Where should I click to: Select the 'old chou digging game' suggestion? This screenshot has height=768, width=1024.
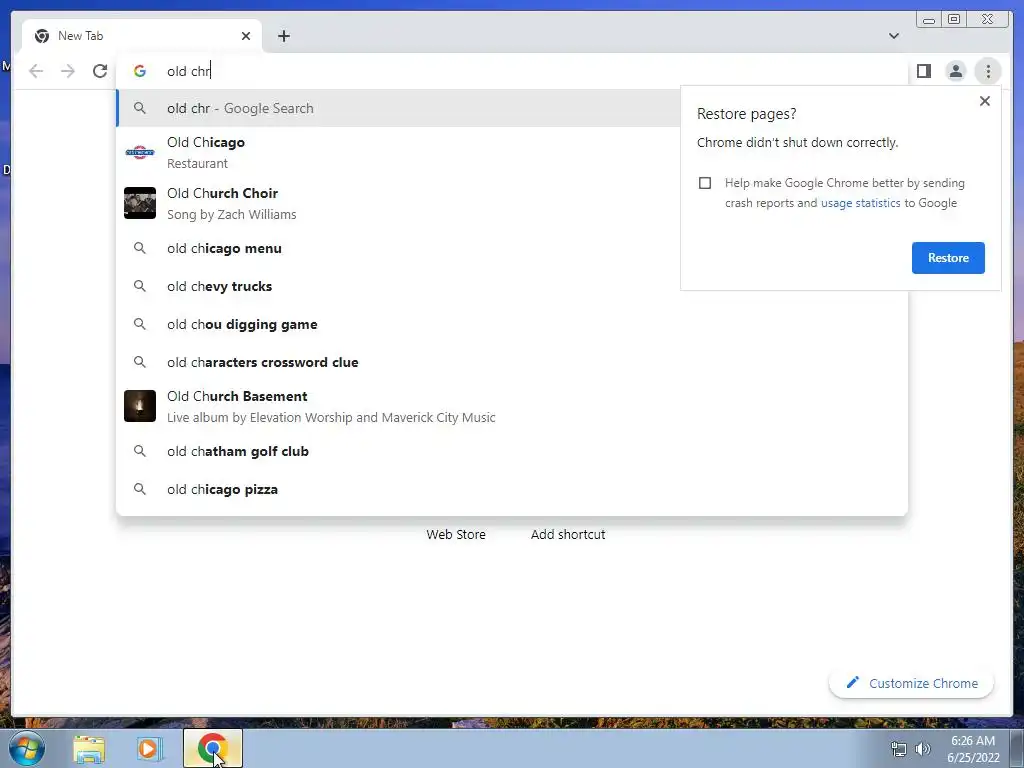click(x=511, y=324)
